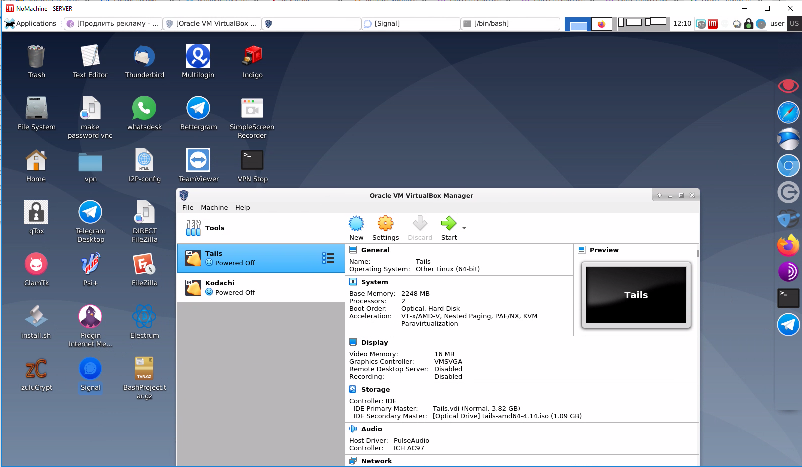Open the File menu in VirtualBox
The width and height of the screenshot is (802, 467).
[x=188, y=207]
